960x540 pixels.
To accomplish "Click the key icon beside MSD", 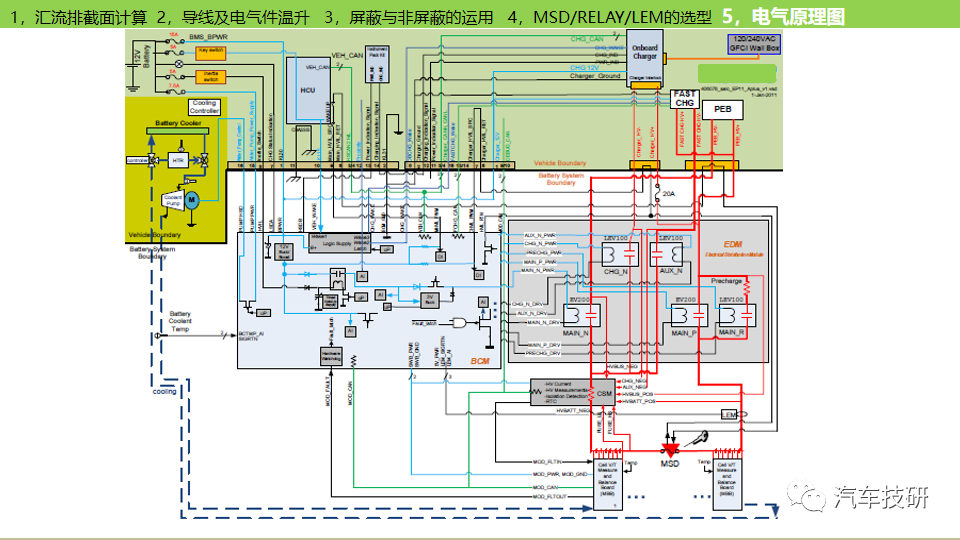I will point(699,439).
